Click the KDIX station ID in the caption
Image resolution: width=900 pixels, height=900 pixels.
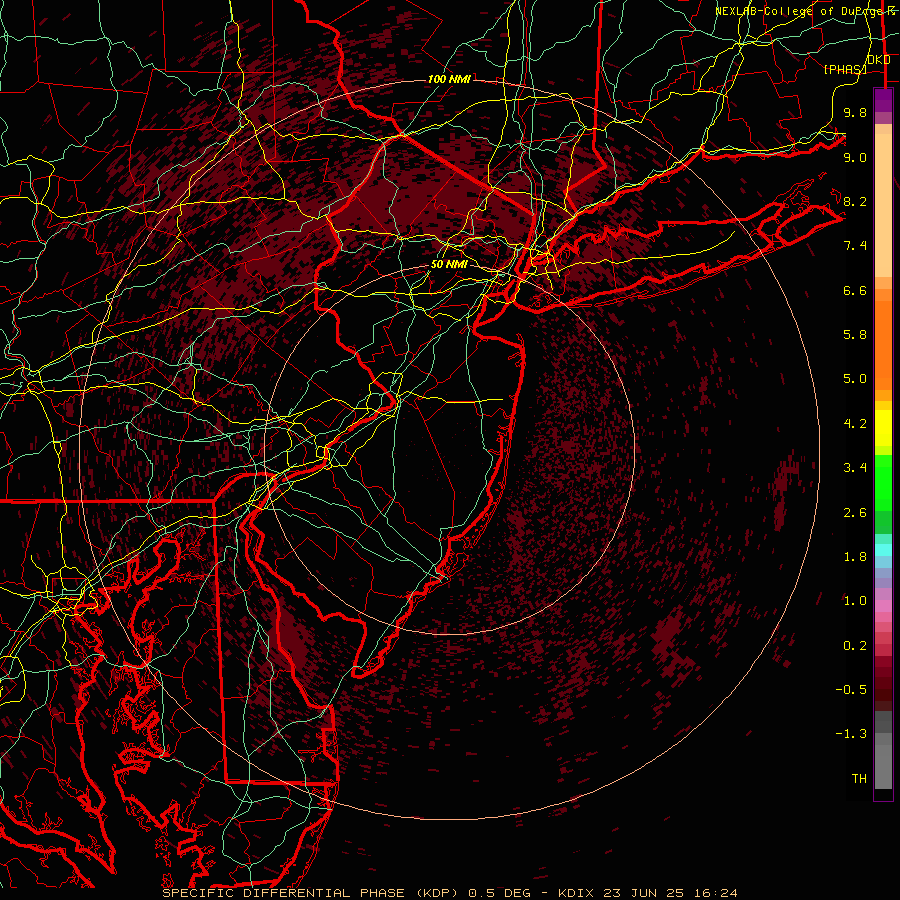tap(575, 893)
